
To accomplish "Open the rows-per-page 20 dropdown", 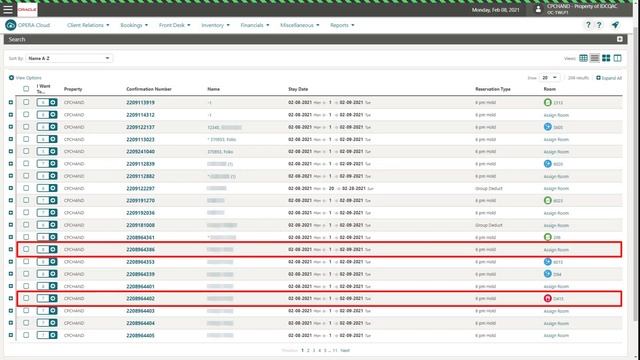I will 549,78.
